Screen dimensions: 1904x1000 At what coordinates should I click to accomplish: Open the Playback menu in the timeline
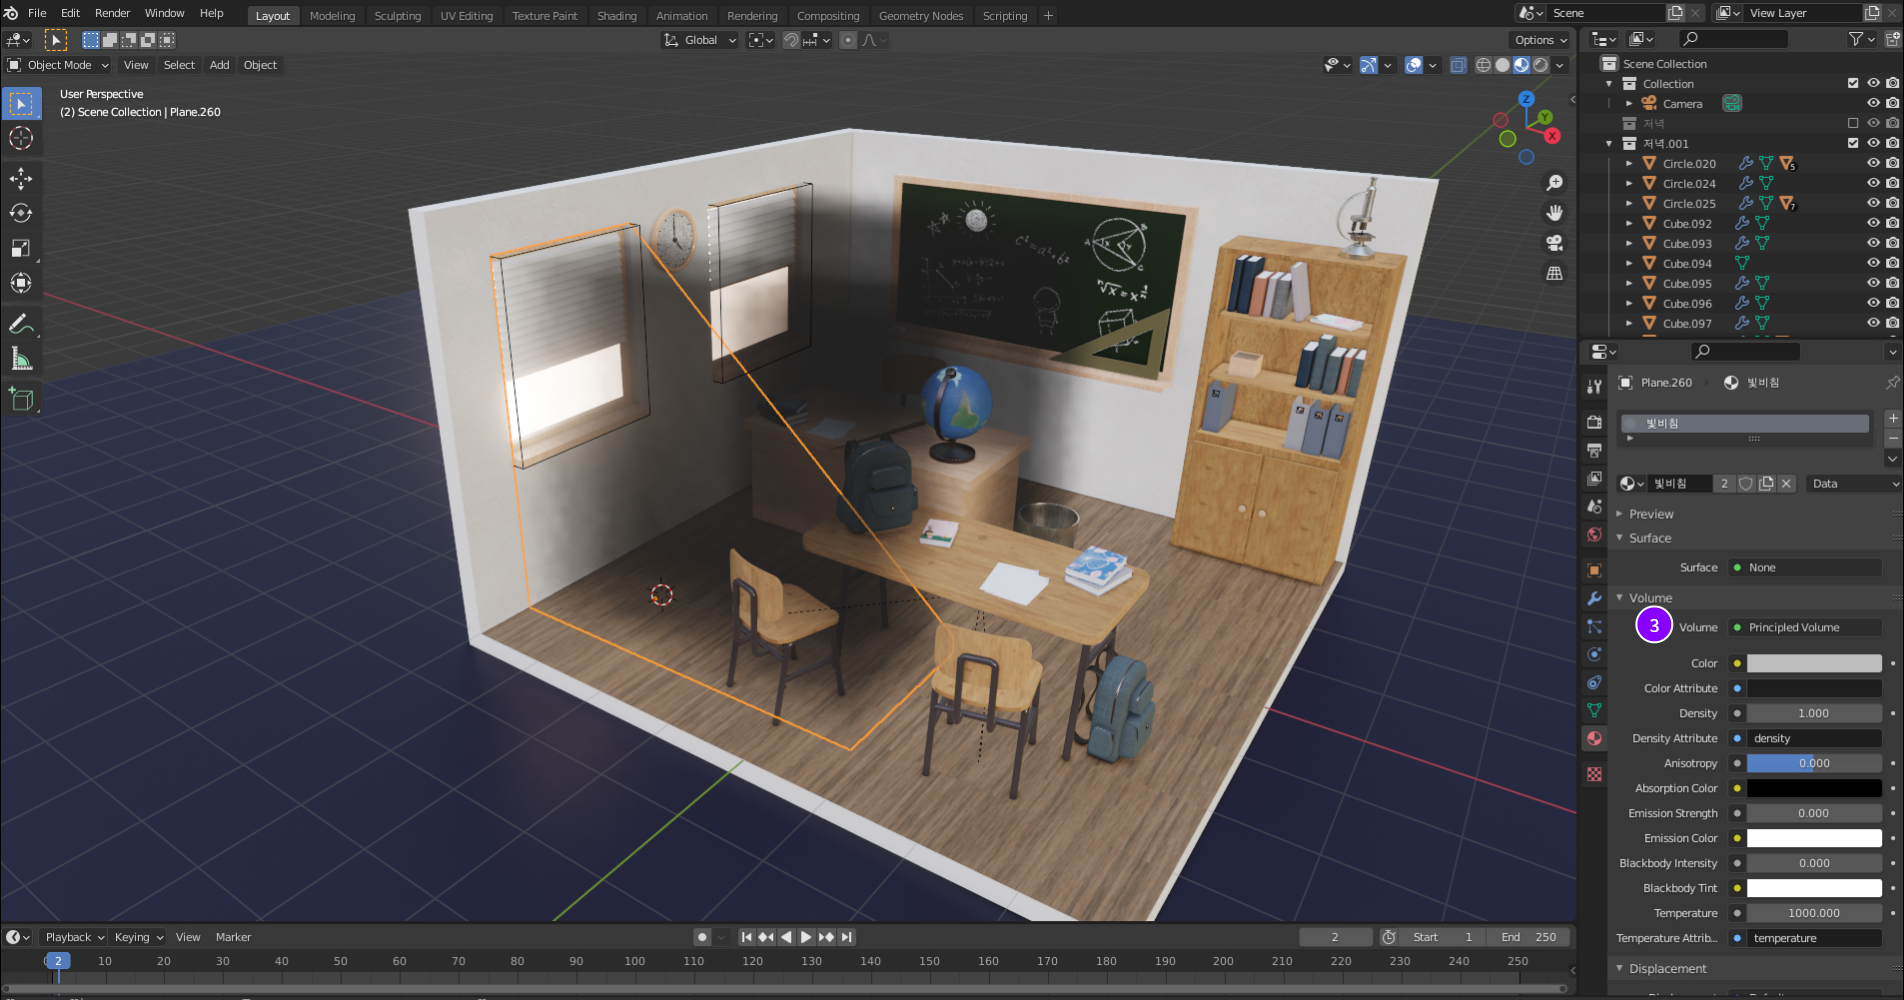coord(75,937)
